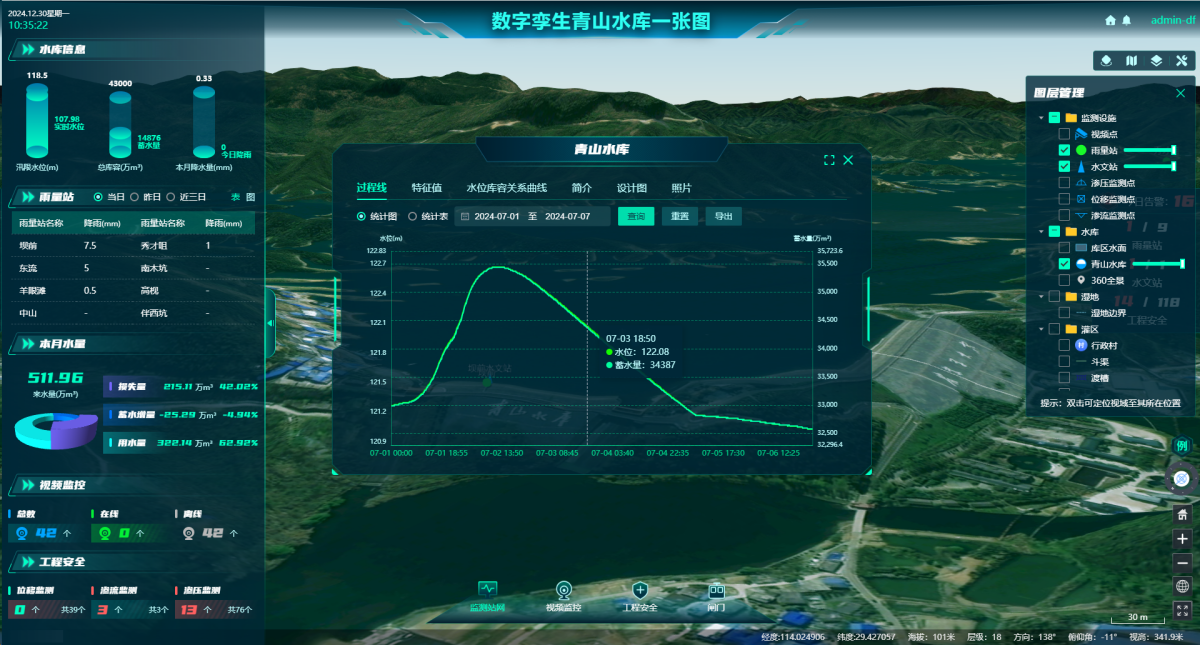Open 工程安全 in bottom navigation
1200x645 pixels.
pyautogui.click(x=640, y=596)
